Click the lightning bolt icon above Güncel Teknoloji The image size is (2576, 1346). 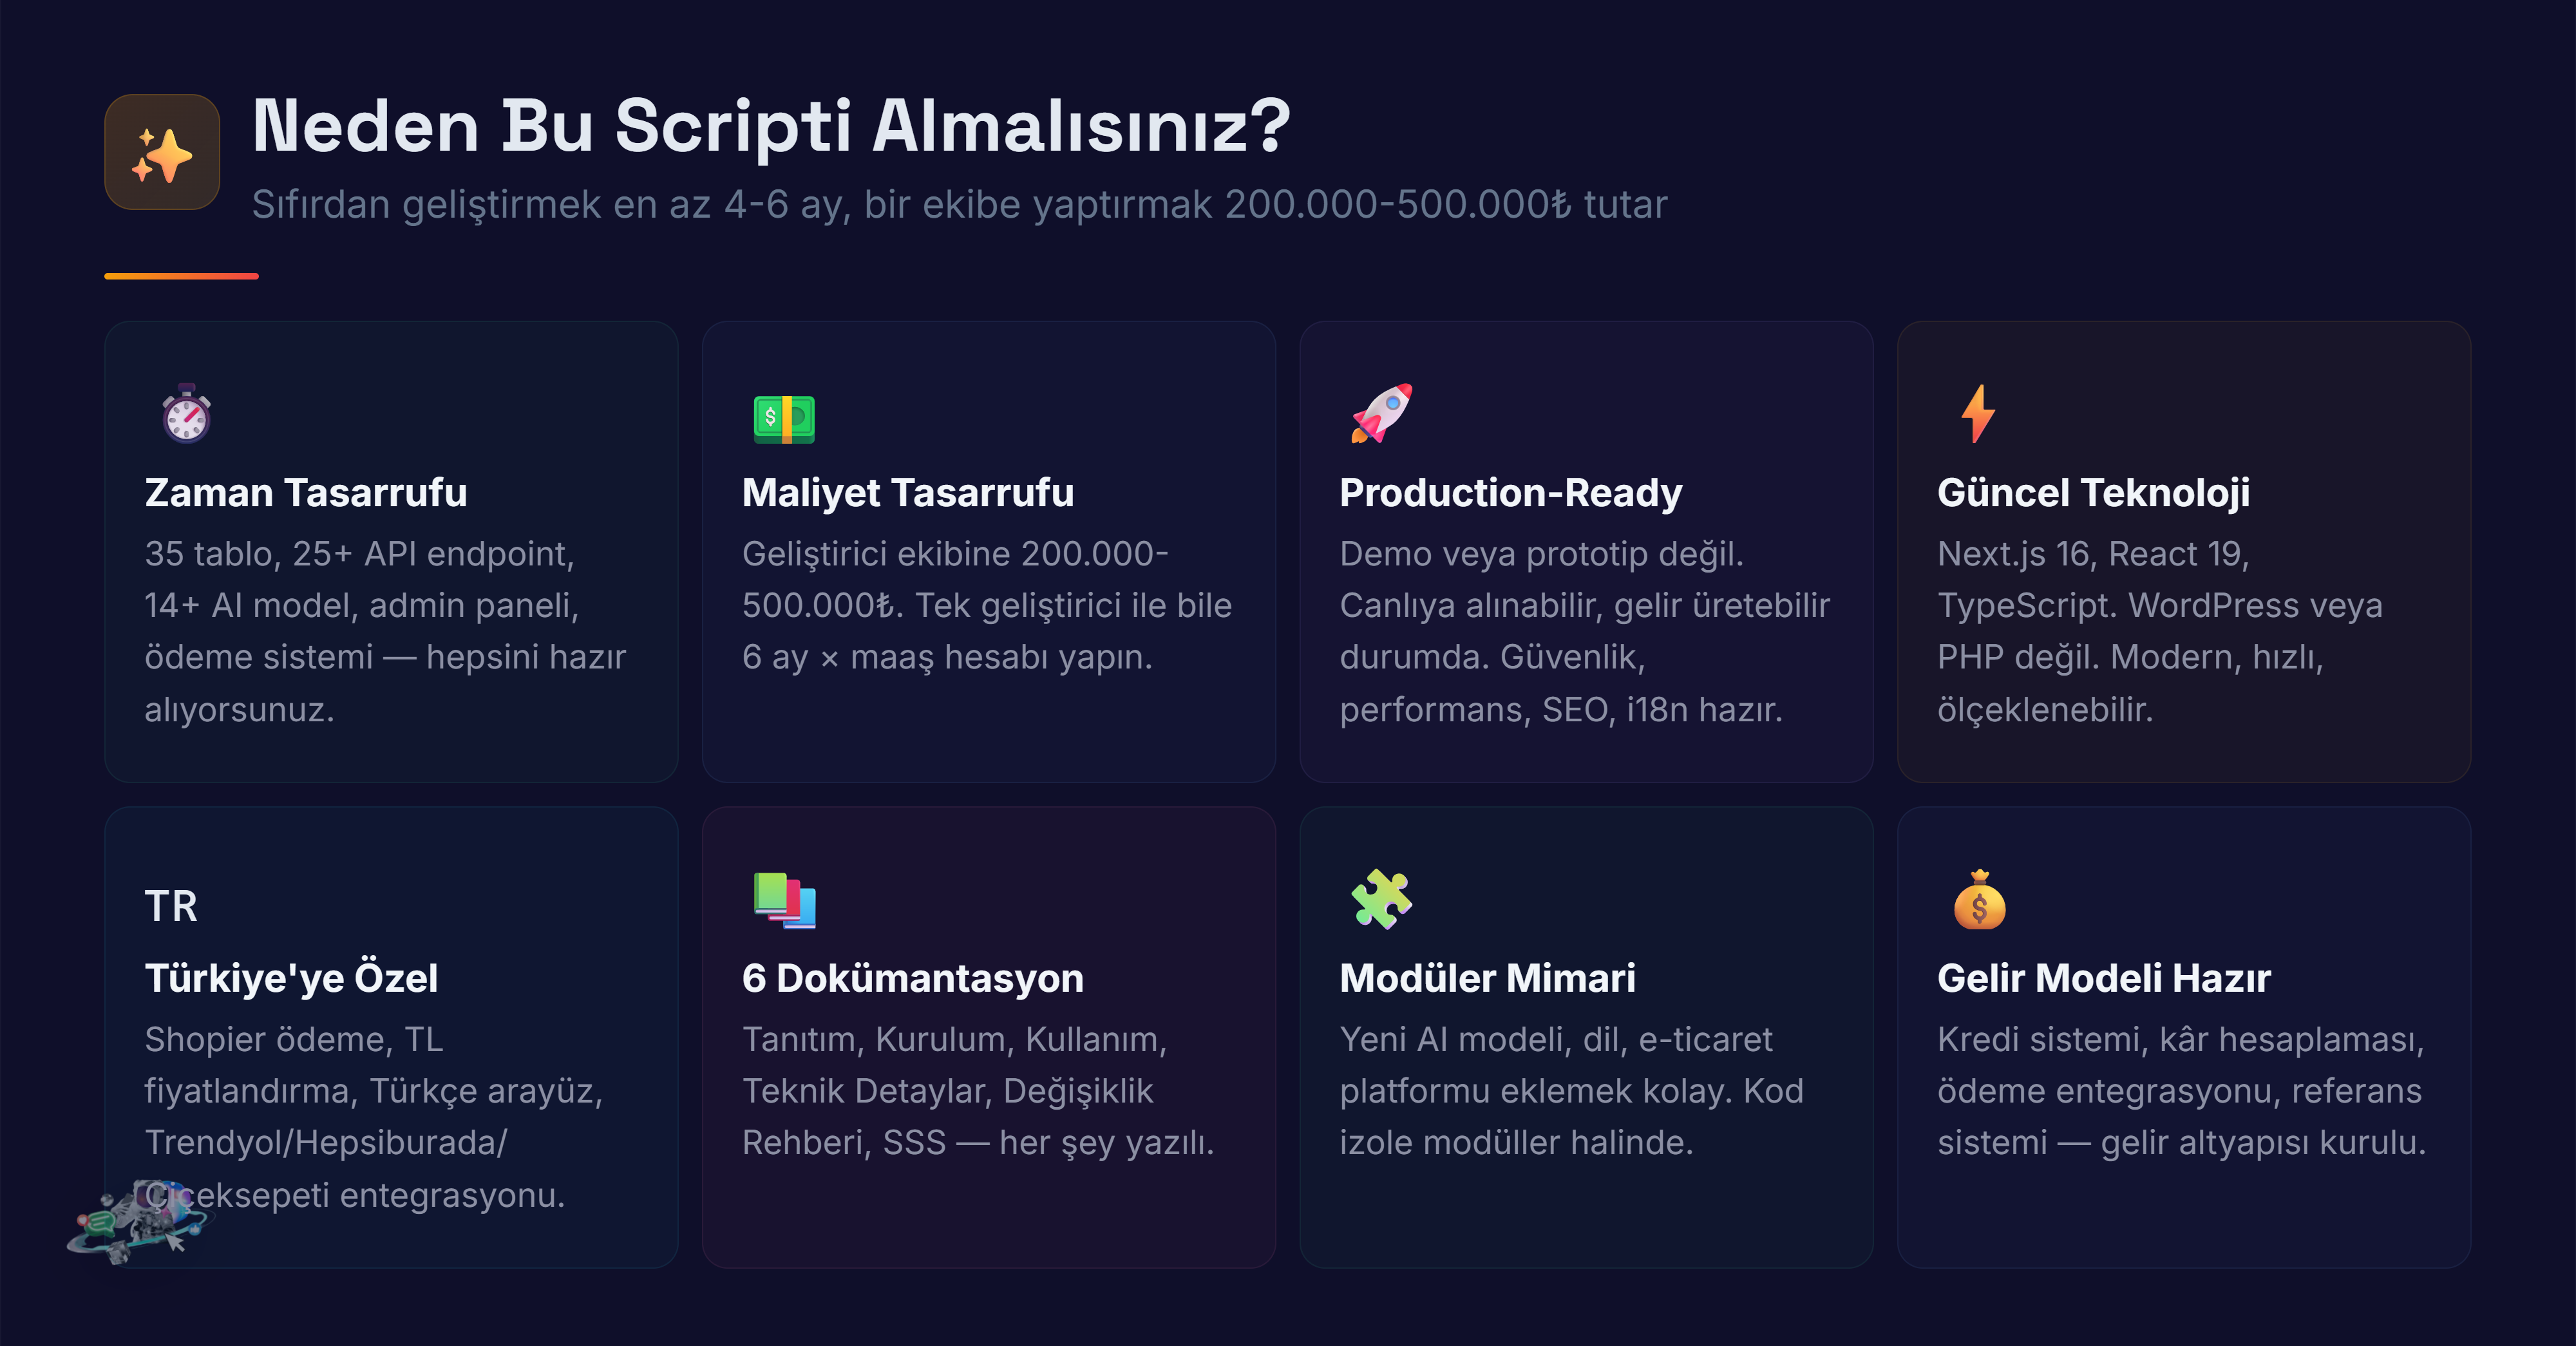1978,413
